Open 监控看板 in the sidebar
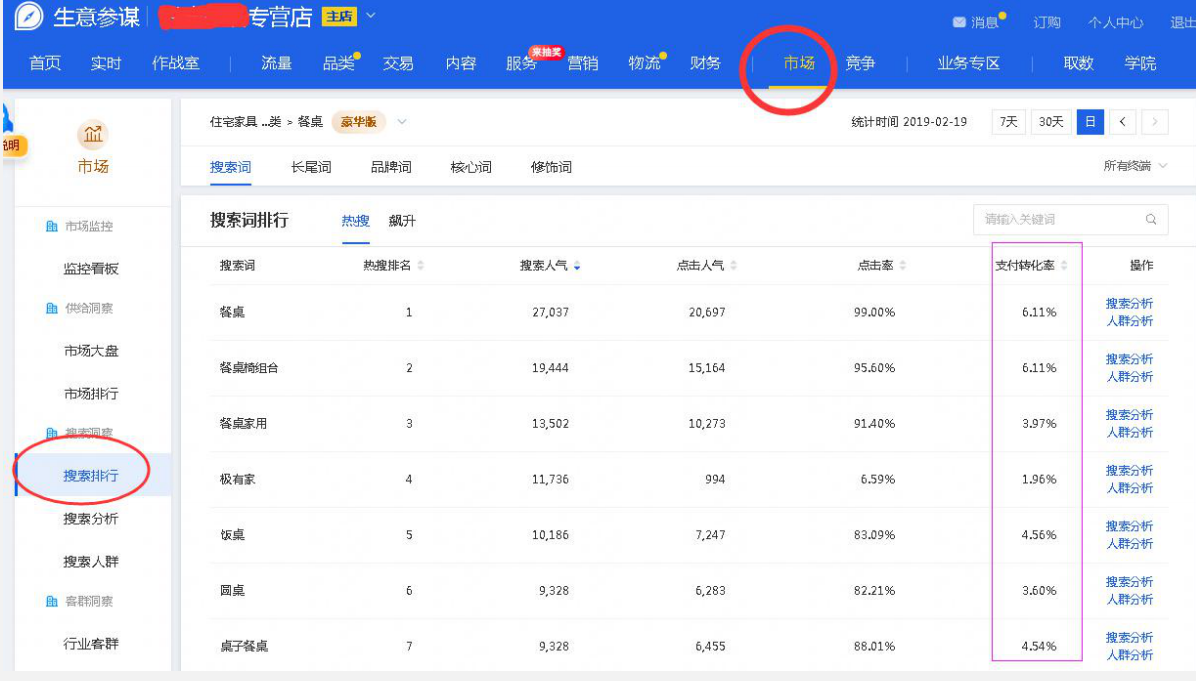The width and height of the screenshot is (1196, 681). [x=91, y=268]
